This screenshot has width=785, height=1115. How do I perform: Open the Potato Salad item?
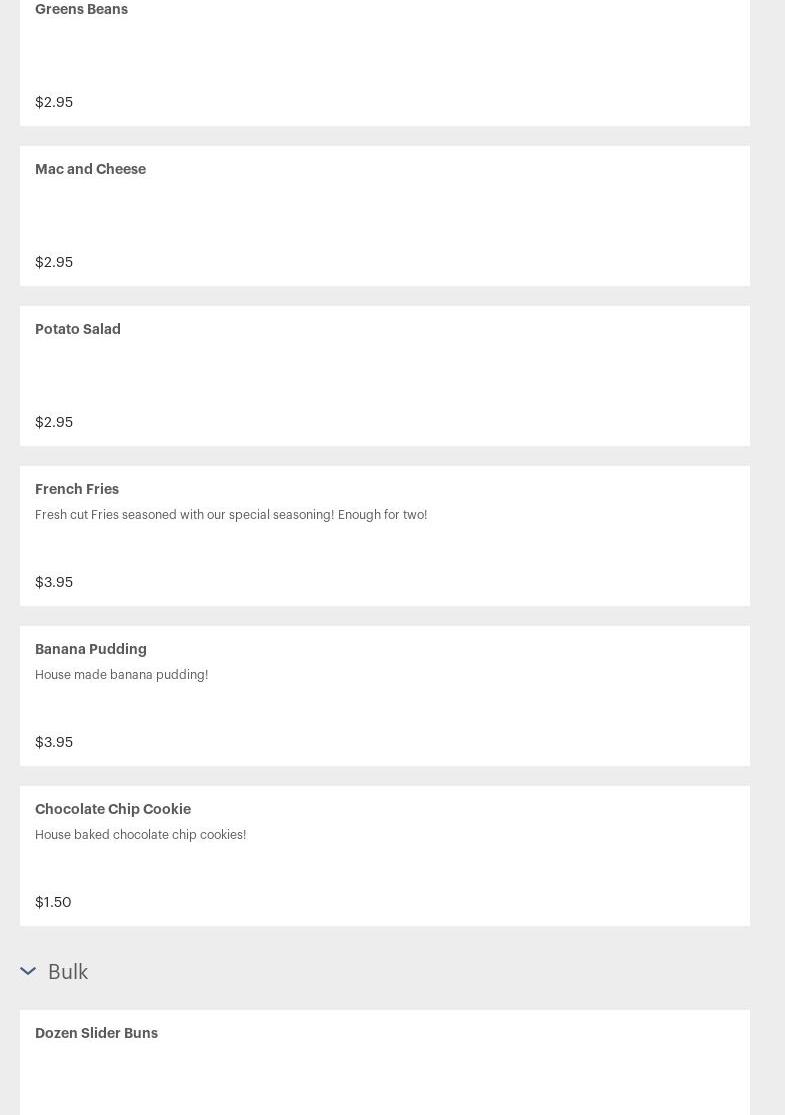tap(78, 329)
